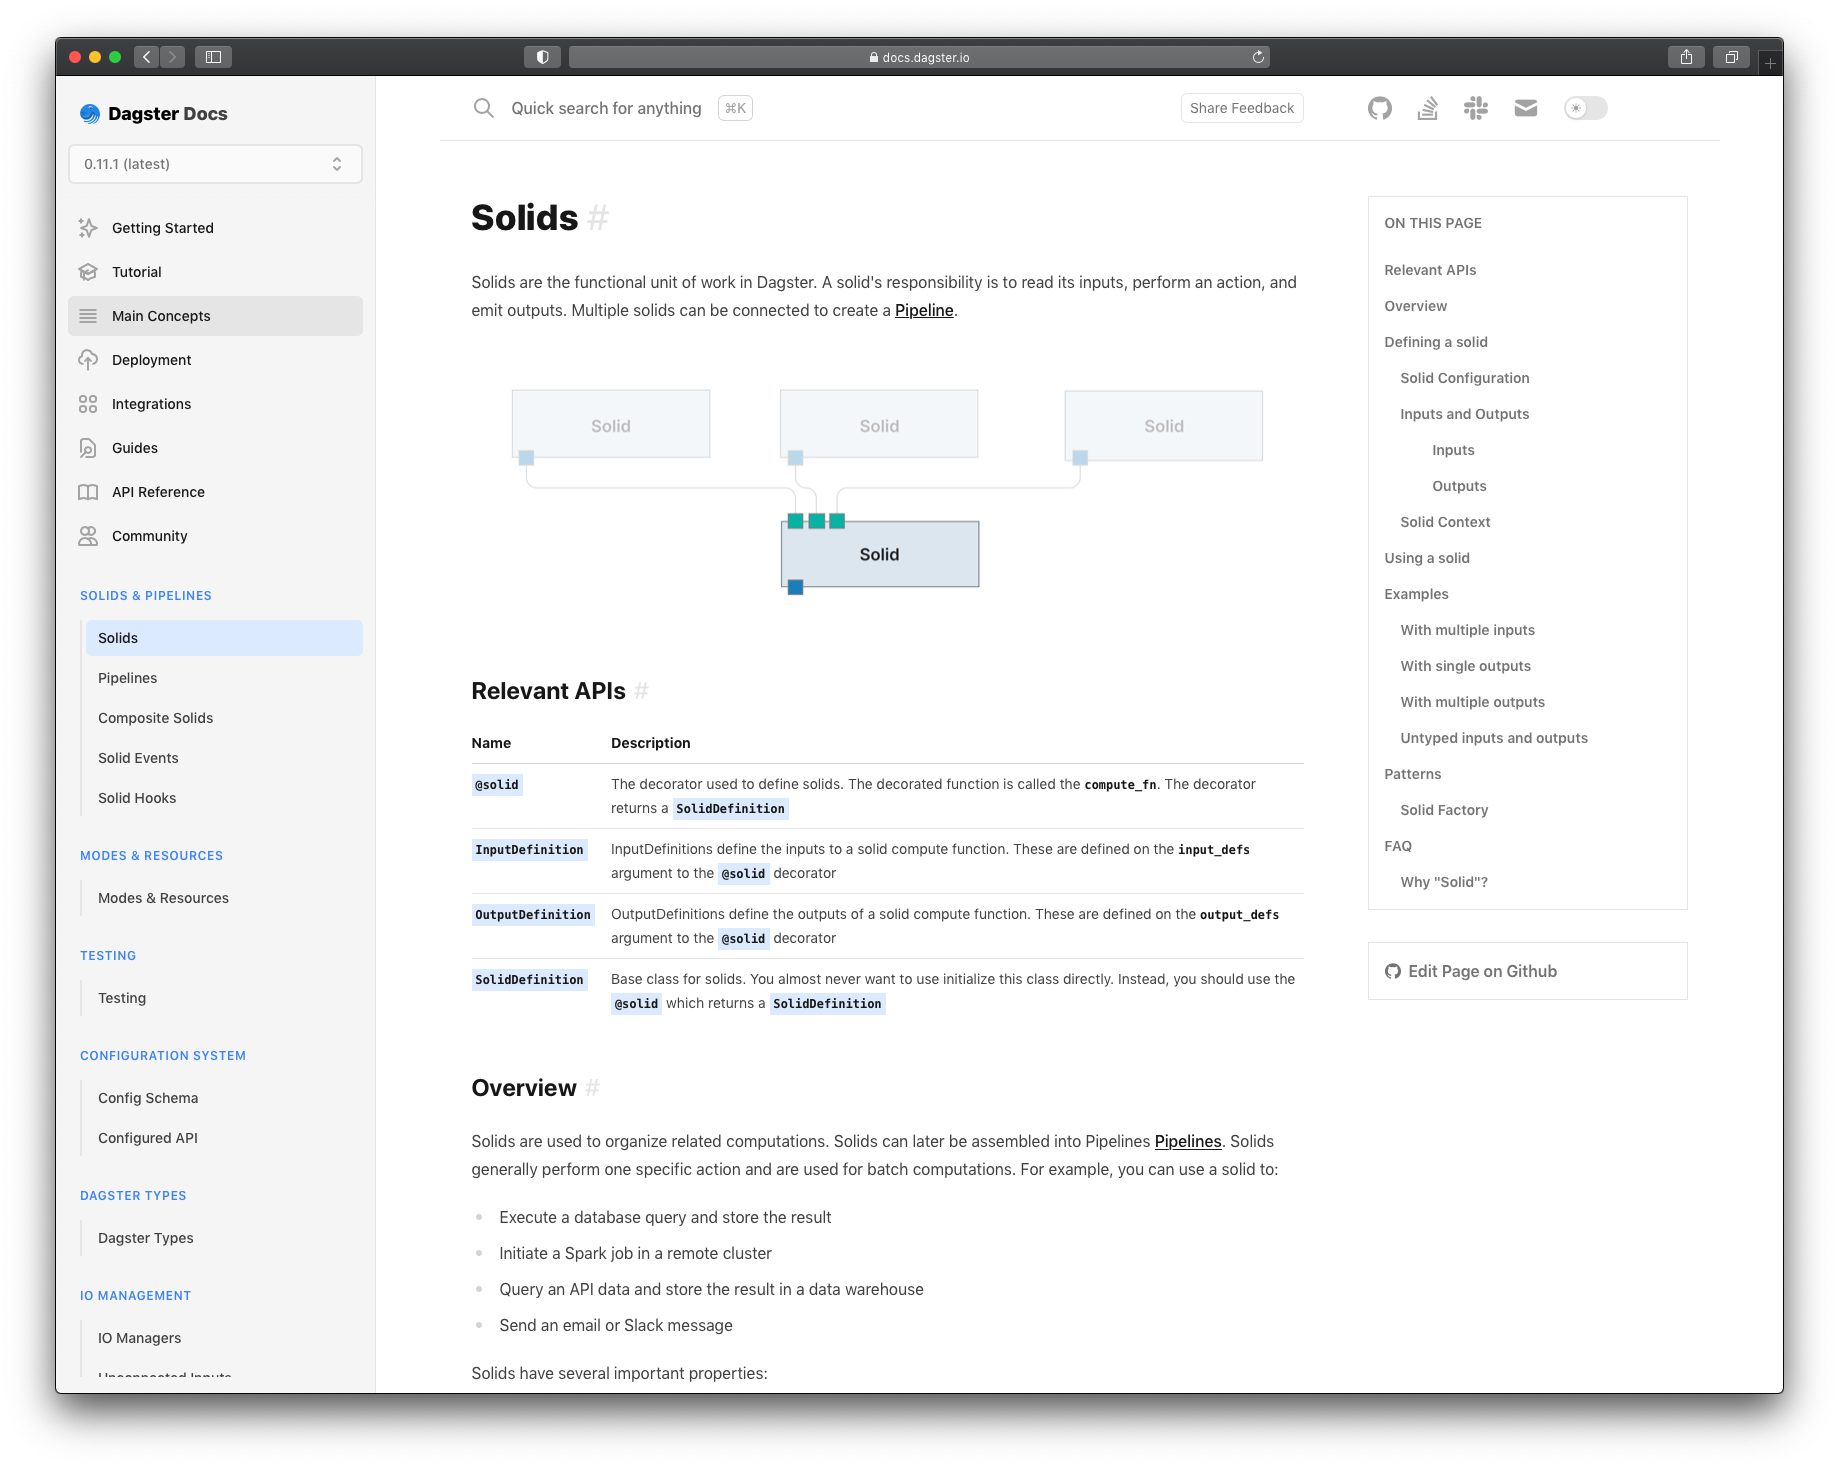
Task: Click the Dagster Docs logo
Action: tap(154, 114)
